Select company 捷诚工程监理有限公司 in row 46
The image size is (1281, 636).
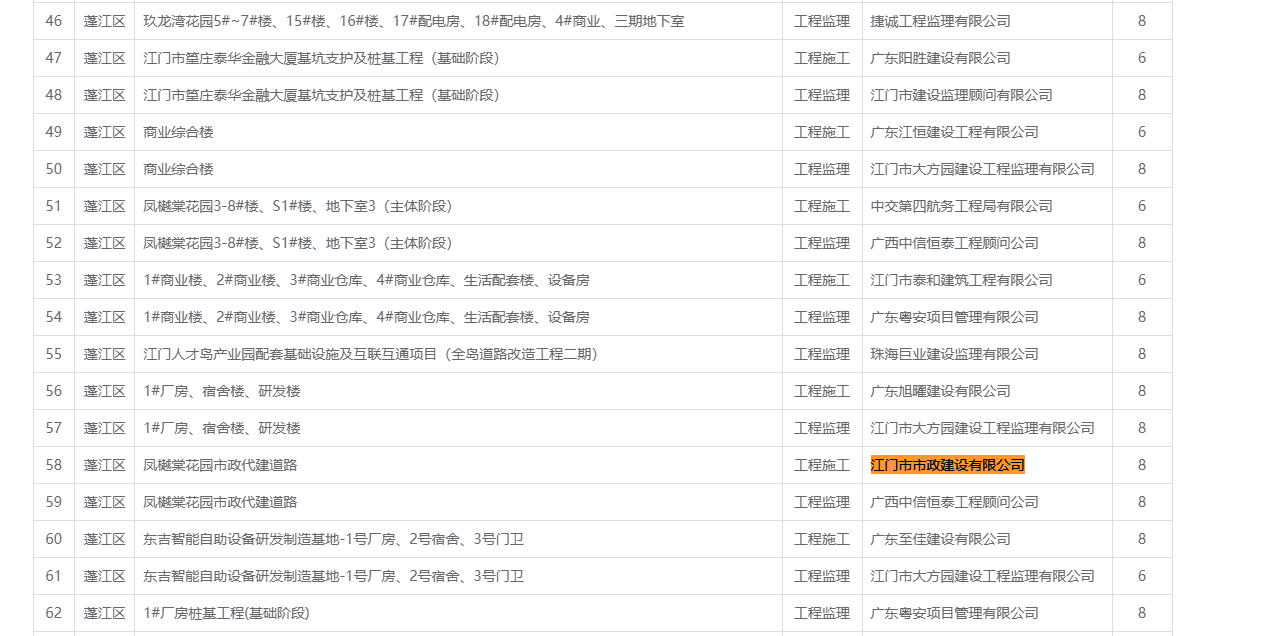[x=940, y=21]
